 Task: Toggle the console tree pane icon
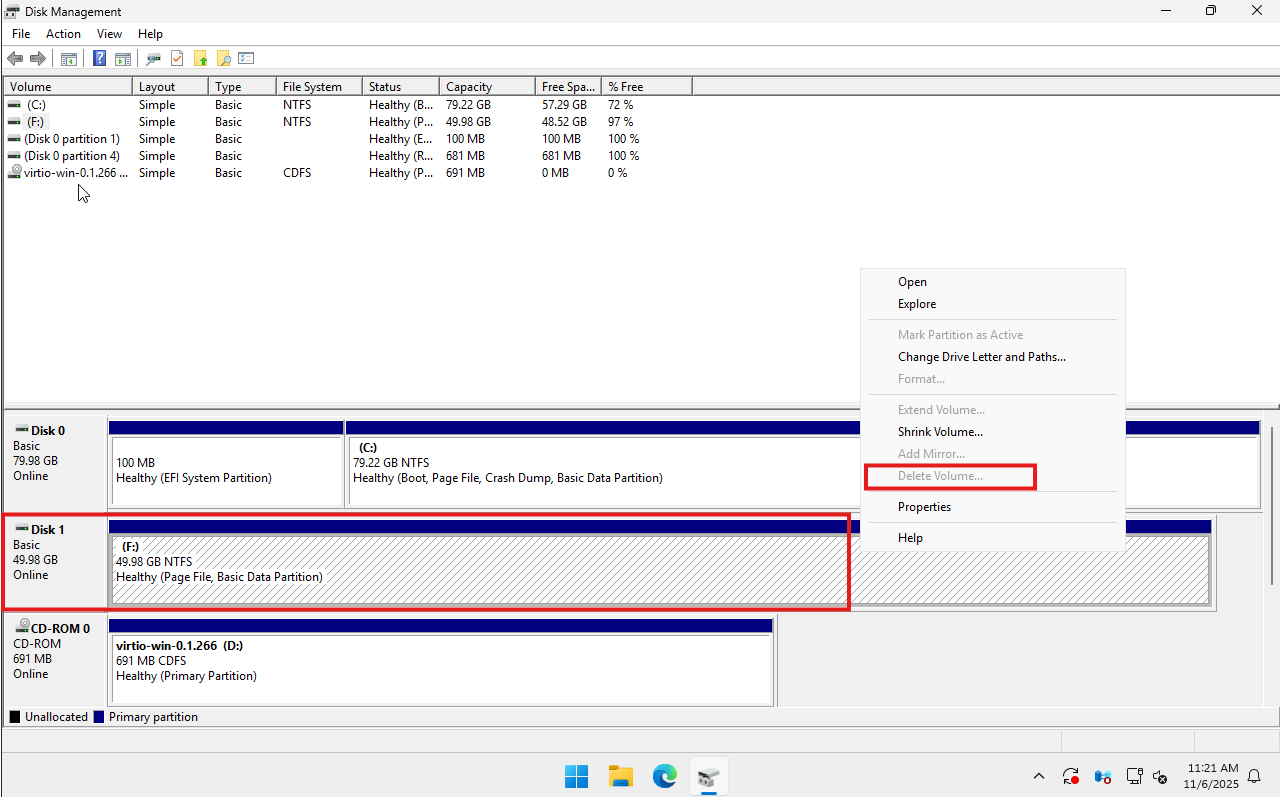(68, 58)
